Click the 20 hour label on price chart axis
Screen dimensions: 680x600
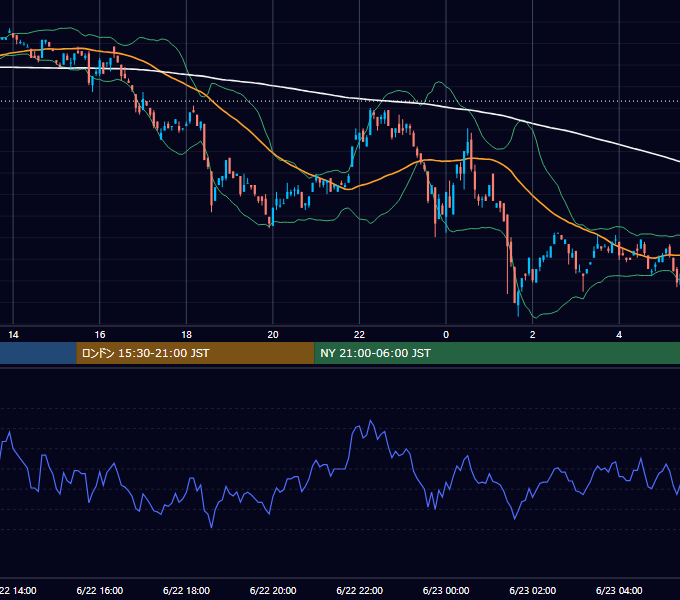coord(273,335)
